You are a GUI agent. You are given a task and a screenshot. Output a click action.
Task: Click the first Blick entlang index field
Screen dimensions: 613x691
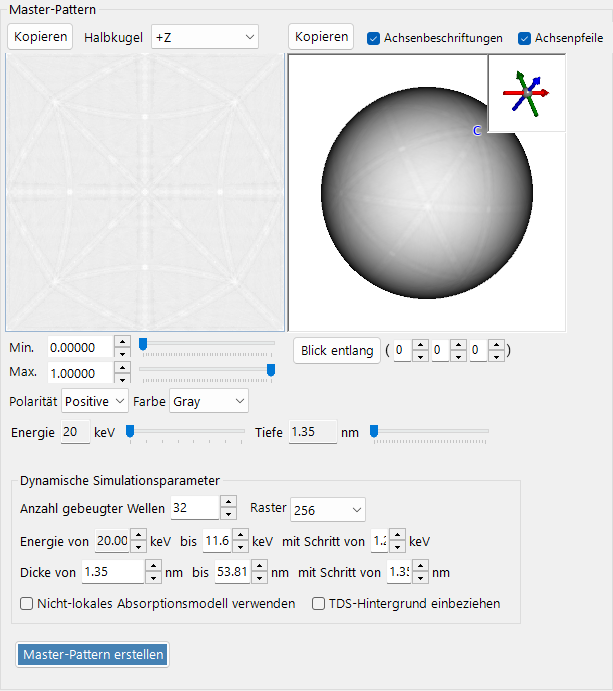click(x=403, y=350)
